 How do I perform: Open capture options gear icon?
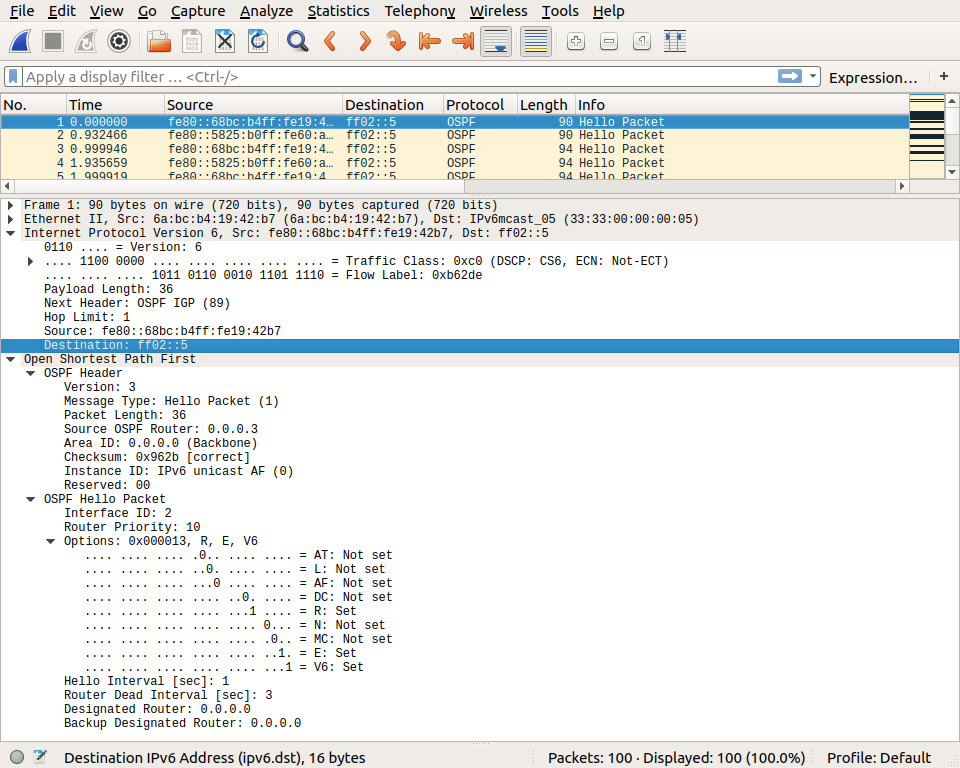point(119,42)
